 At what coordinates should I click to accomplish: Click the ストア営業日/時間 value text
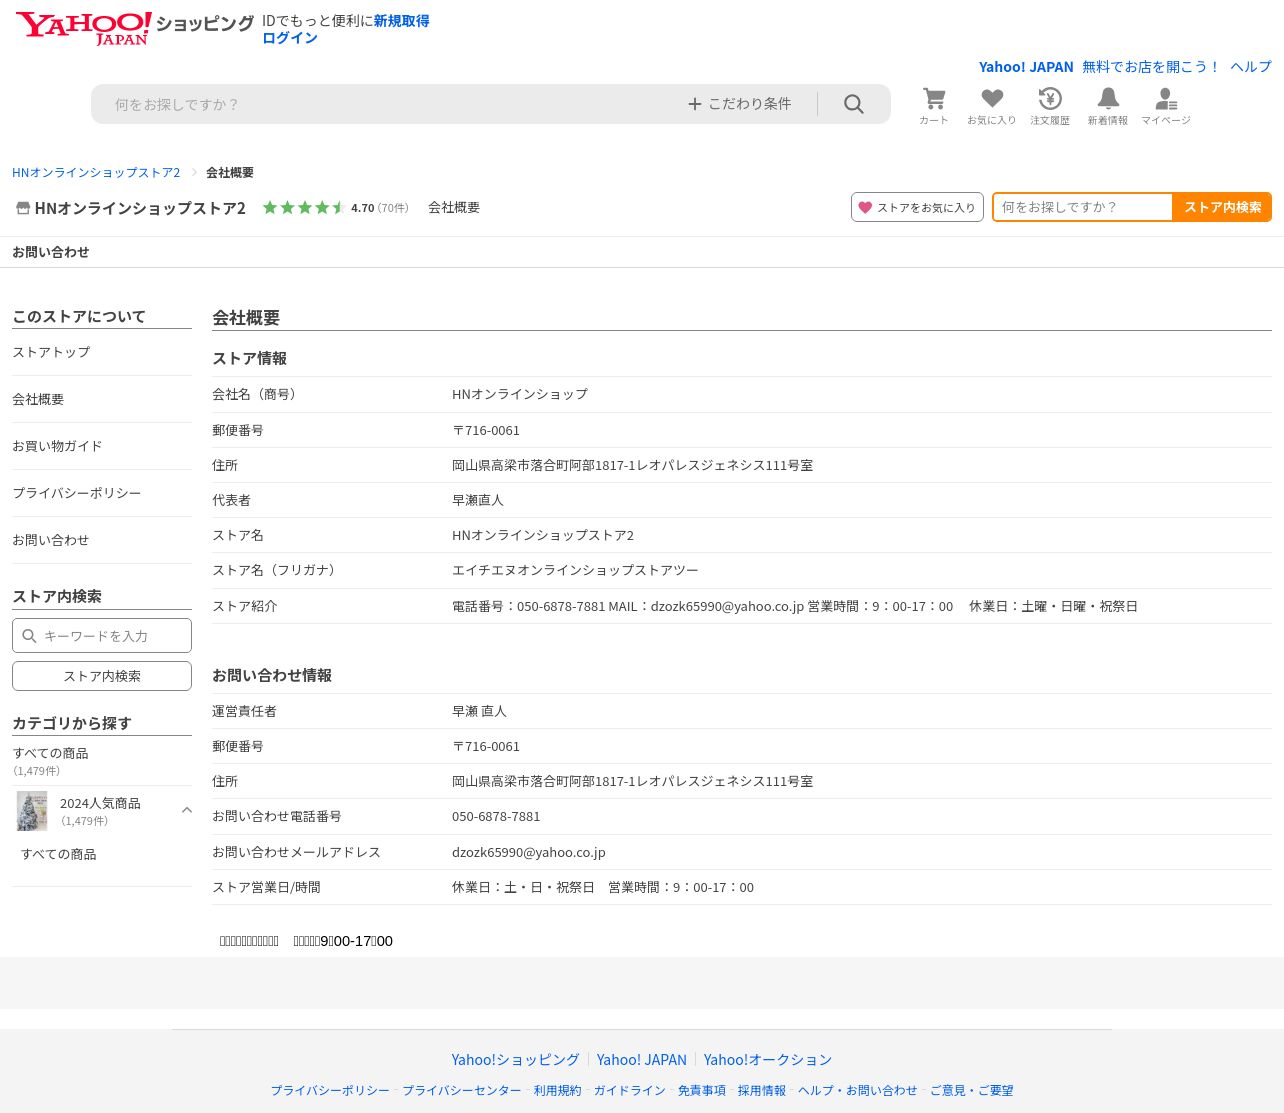pyautogui.click(x=603, y=887)
